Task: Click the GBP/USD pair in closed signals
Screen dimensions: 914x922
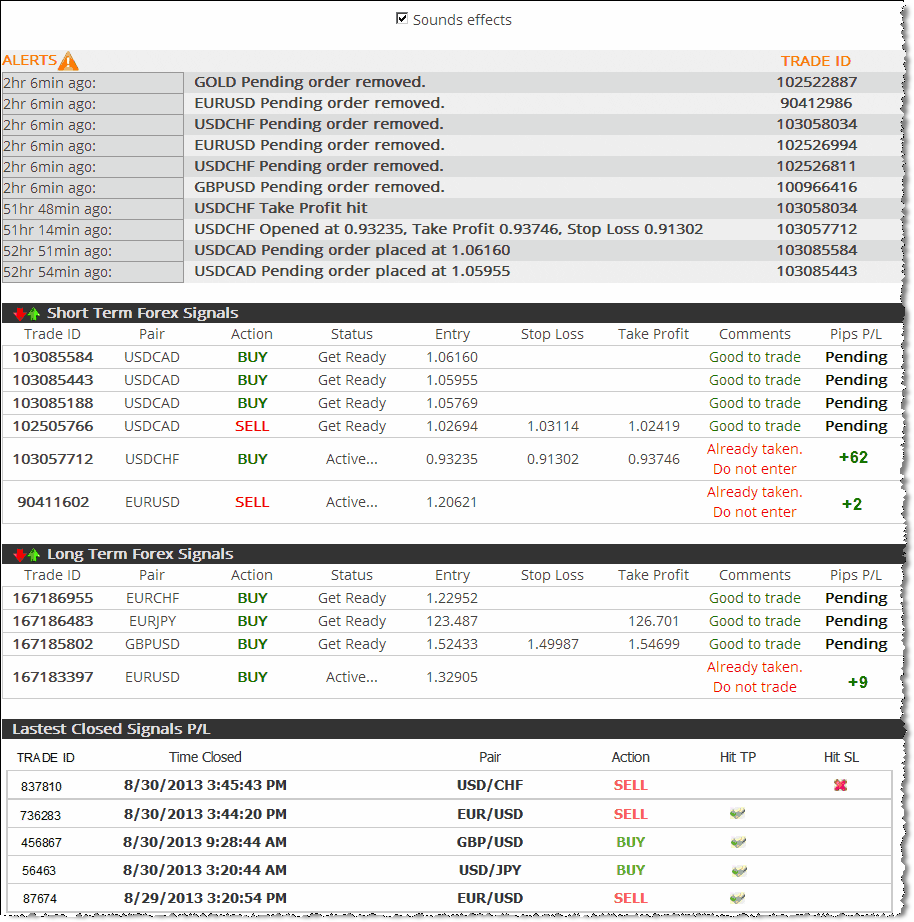Action: click(490, 842)
